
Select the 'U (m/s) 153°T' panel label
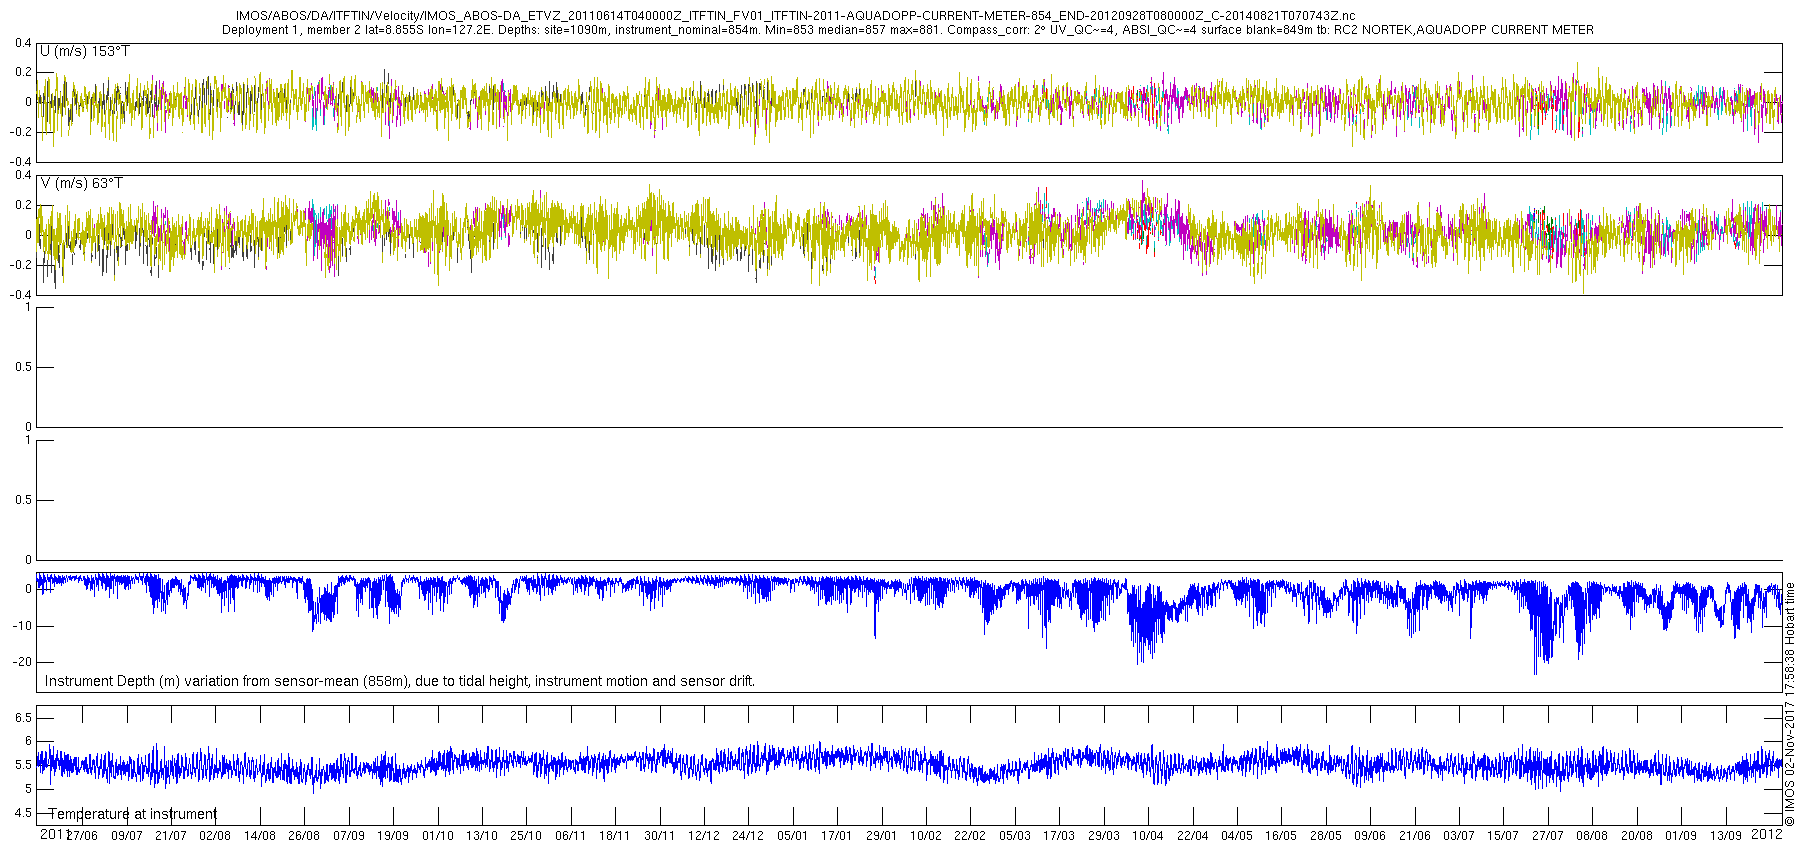[x=85, y=51]
